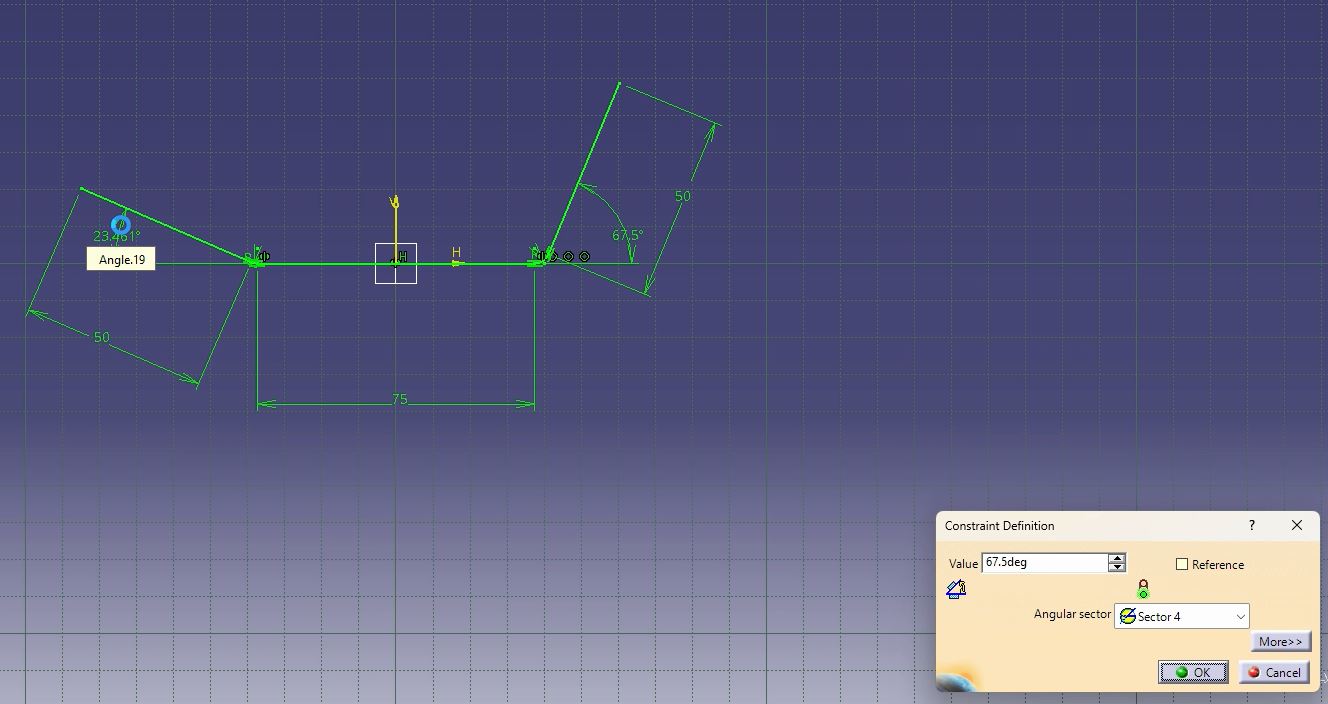Select the 67.5° angle dimension label
Screen dimensions: 1328x704
pos(627,235)
